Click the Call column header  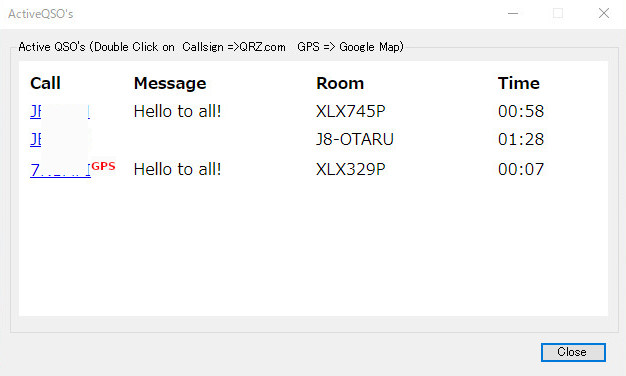(45, 83)
